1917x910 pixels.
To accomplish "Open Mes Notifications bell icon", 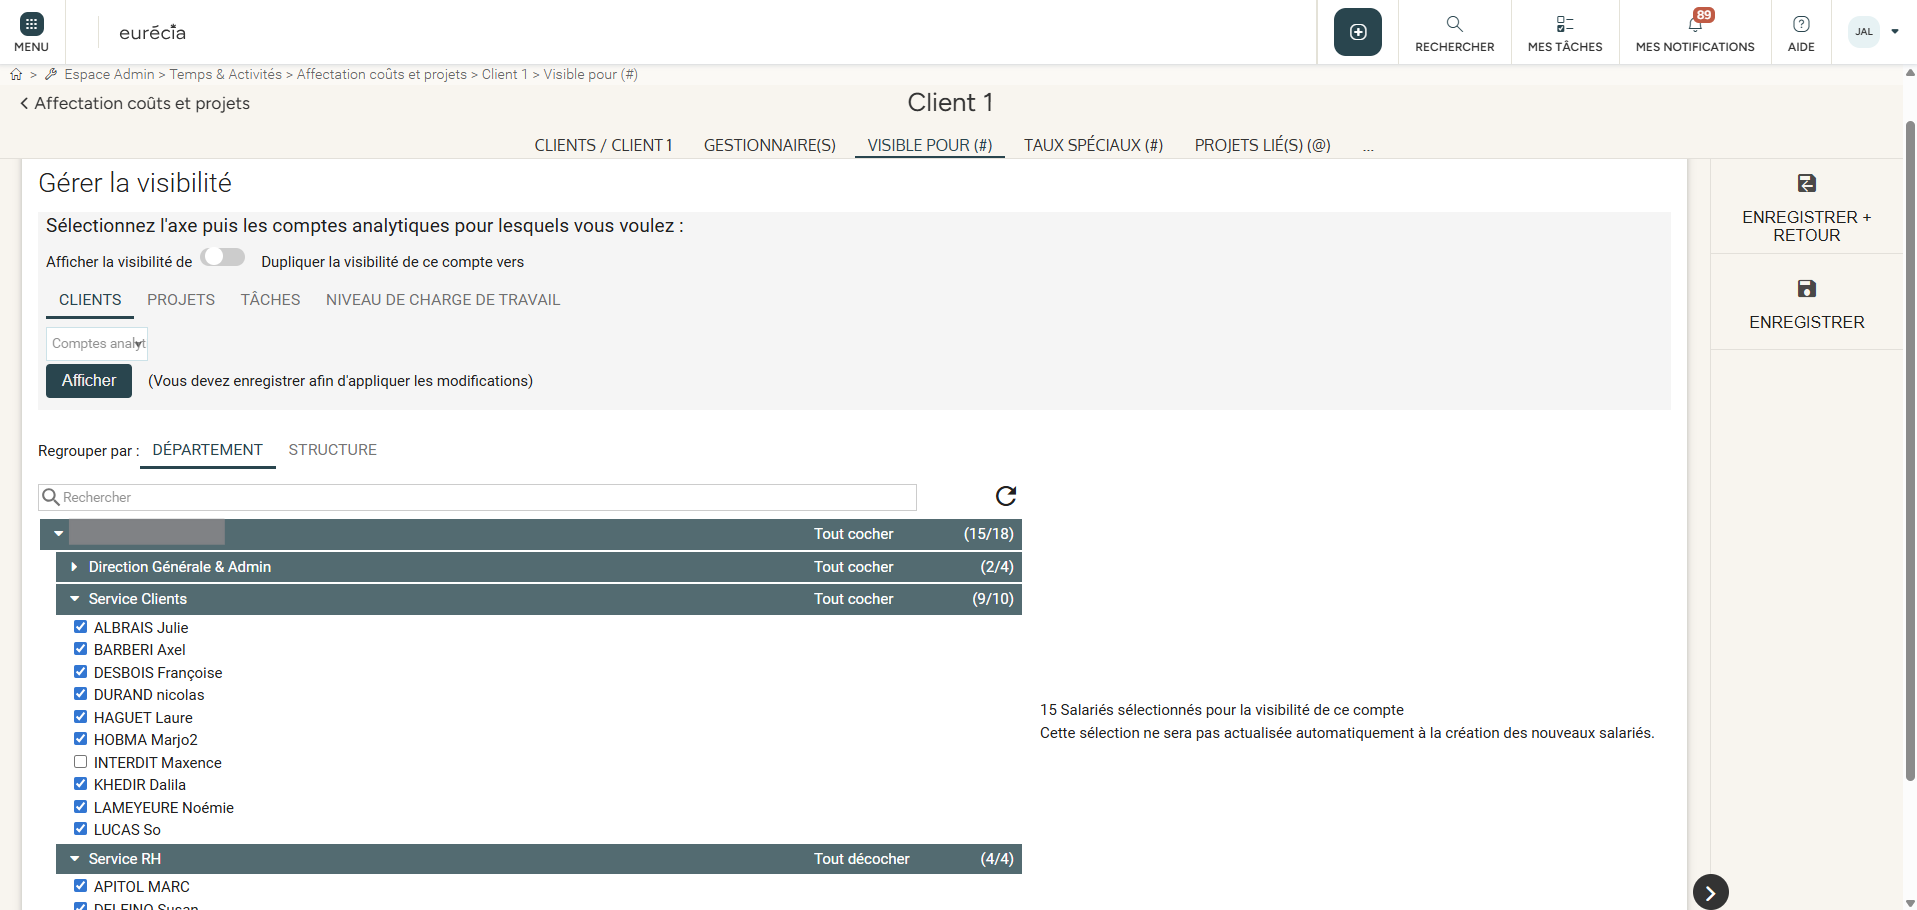I will coord(1695,24).
